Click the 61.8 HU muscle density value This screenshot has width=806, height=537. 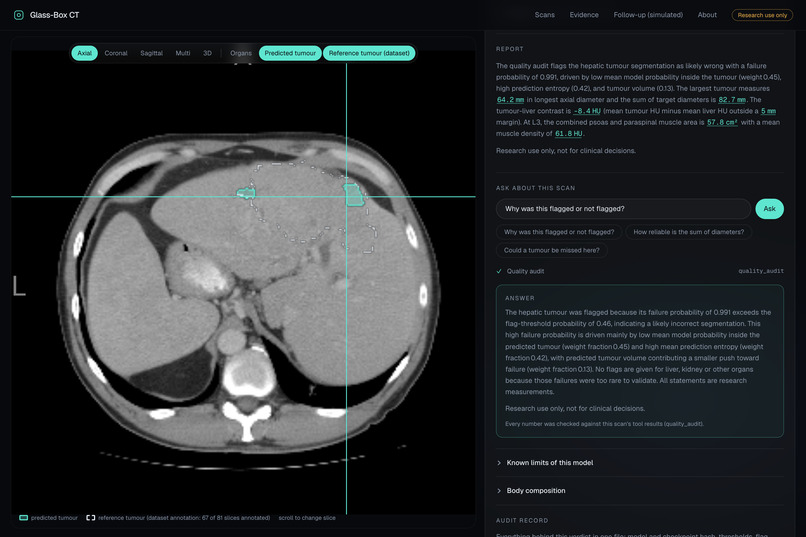click(x=569, y=134)
